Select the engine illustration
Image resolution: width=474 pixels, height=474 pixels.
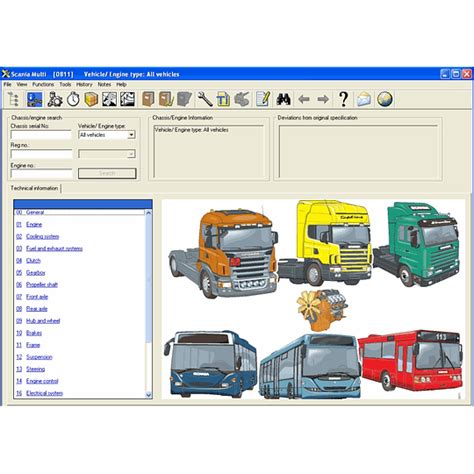coord(322,310)
